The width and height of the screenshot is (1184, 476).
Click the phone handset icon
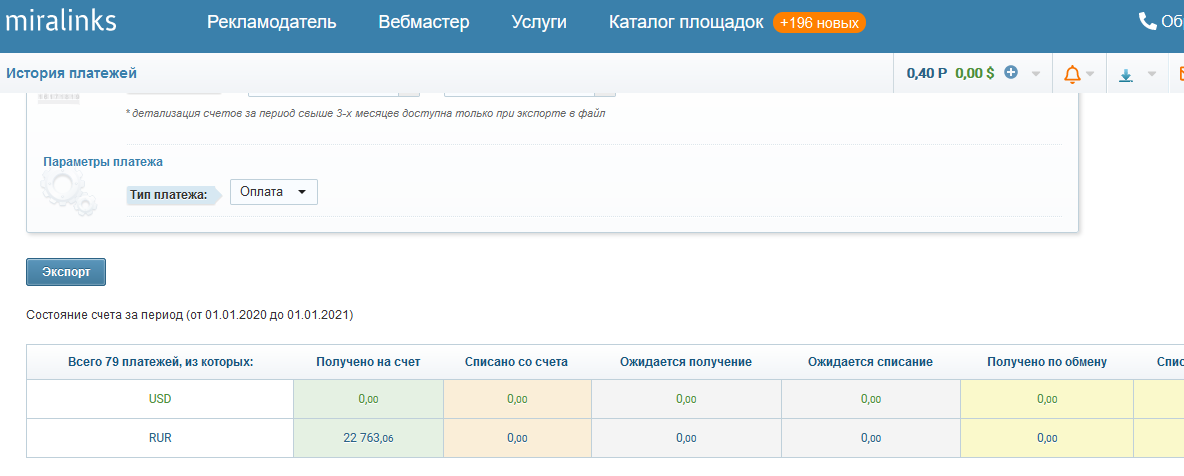click(x=1147, y=21)
